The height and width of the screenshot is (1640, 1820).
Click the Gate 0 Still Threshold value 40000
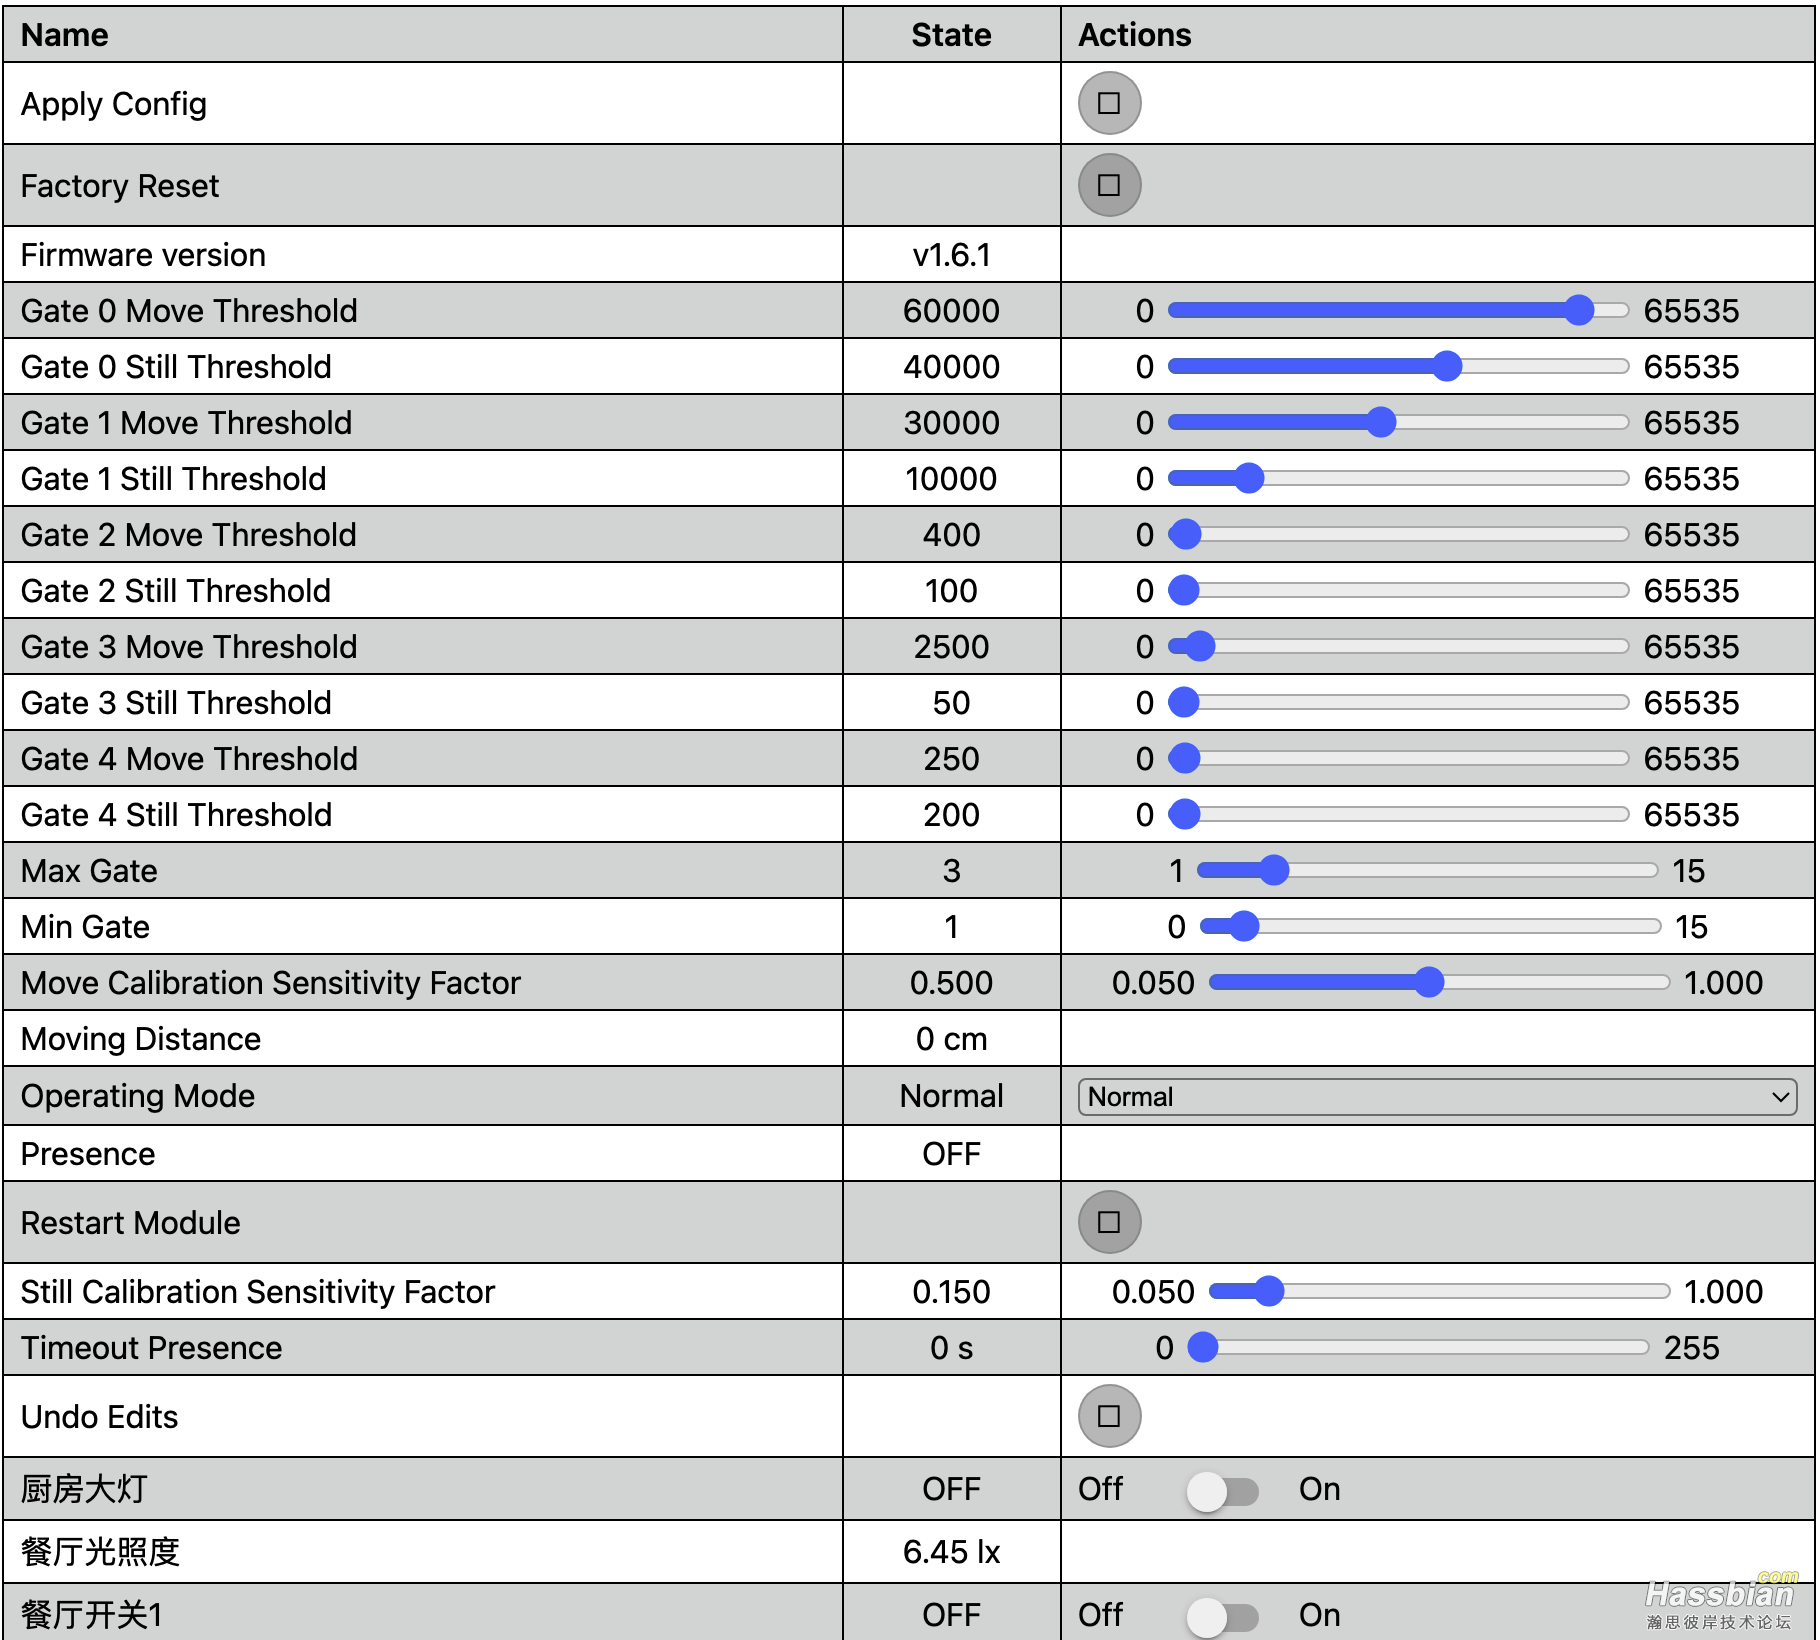pos(951,367)
